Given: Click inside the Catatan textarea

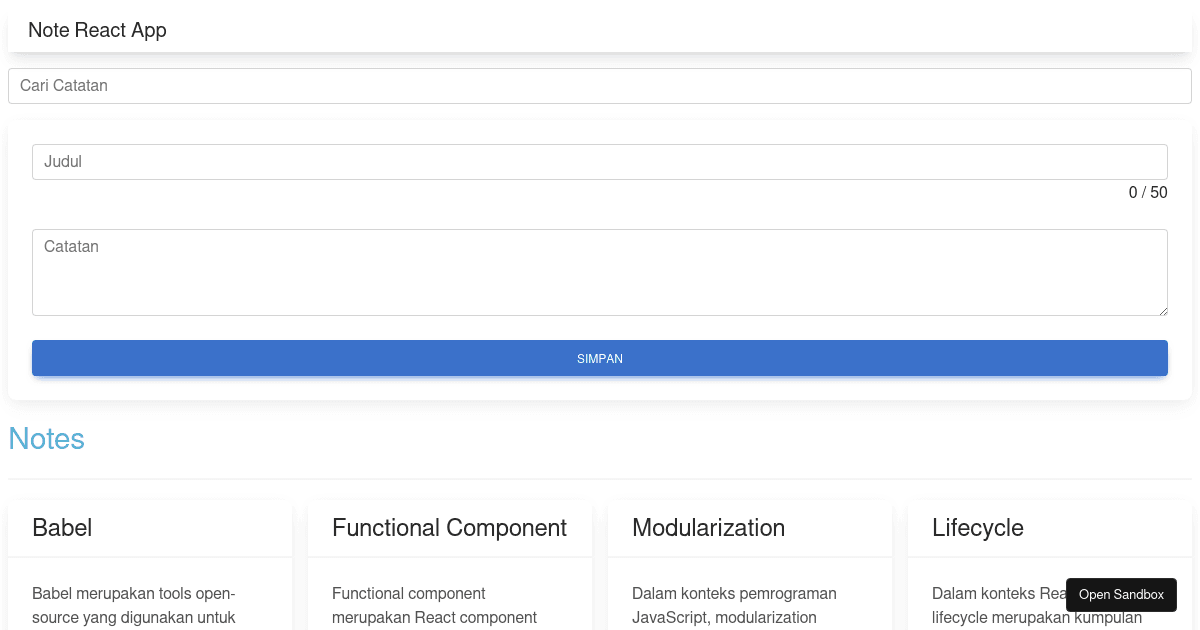Looking at the screenshot, I should pyautogui.click(x=600, y=271).
